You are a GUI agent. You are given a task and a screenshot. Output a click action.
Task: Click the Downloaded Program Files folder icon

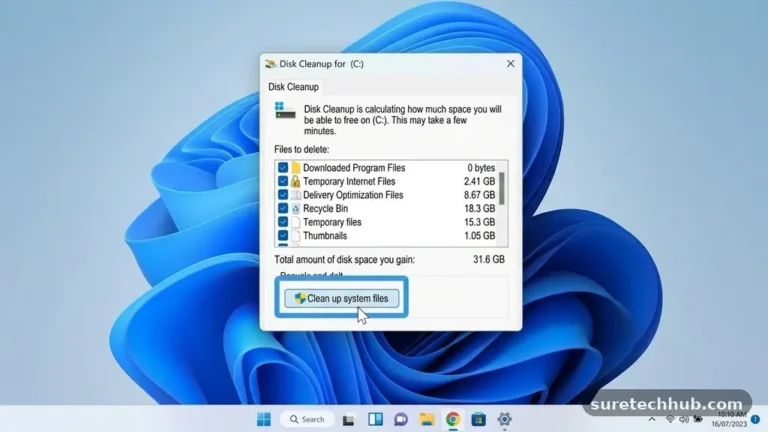tap(295, 168)
